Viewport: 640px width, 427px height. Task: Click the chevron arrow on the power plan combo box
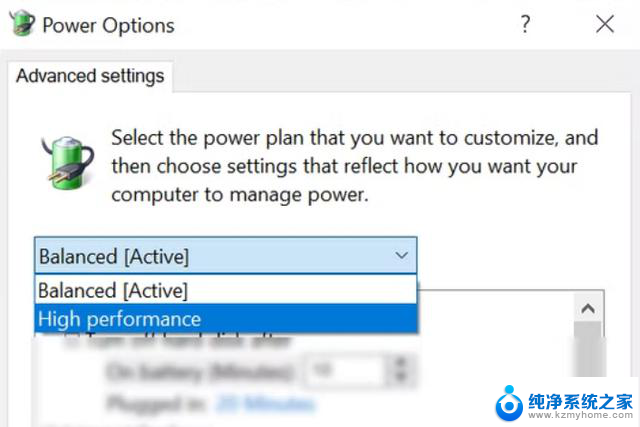[x=402, y=256]
